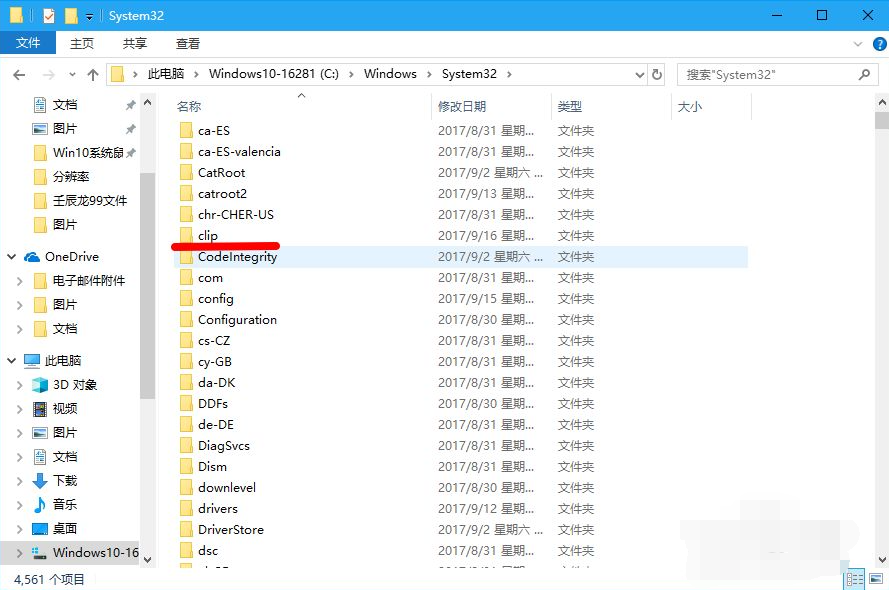Sort by the 名称 column header
Screen dimensions: 889x590
[189, 107]
